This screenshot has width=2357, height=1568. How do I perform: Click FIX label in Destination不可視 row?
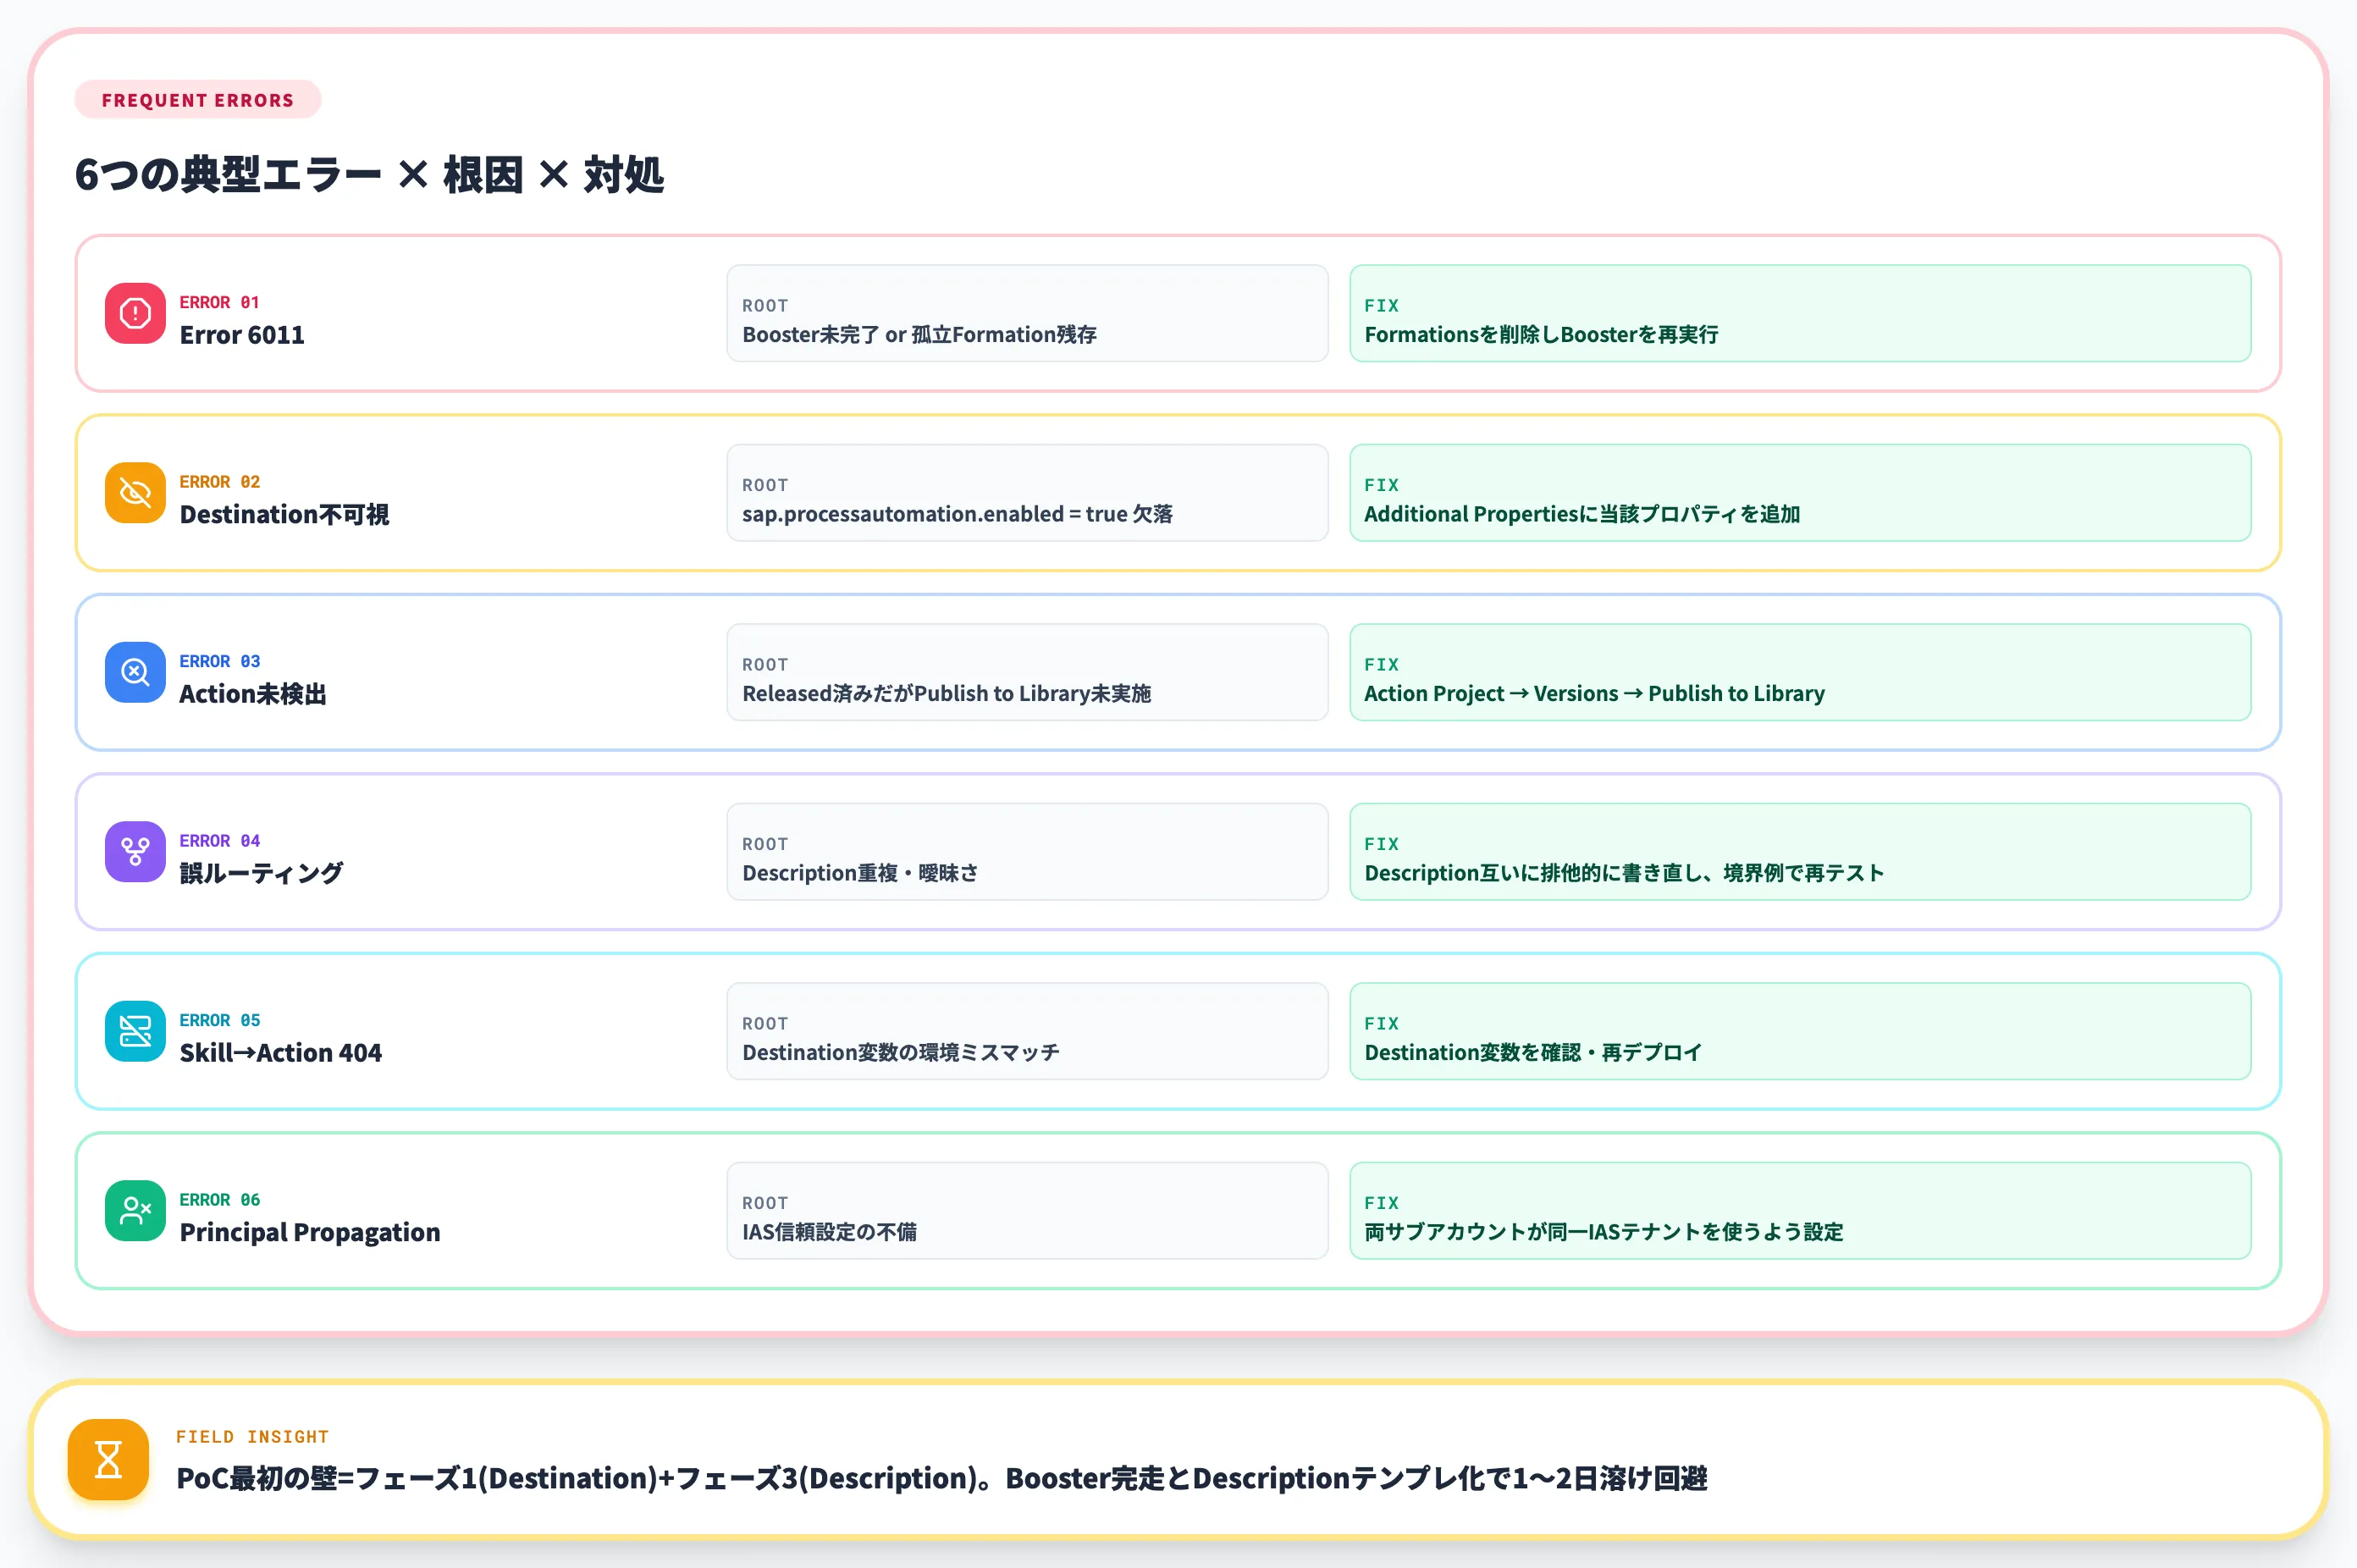pos(1381,485)
